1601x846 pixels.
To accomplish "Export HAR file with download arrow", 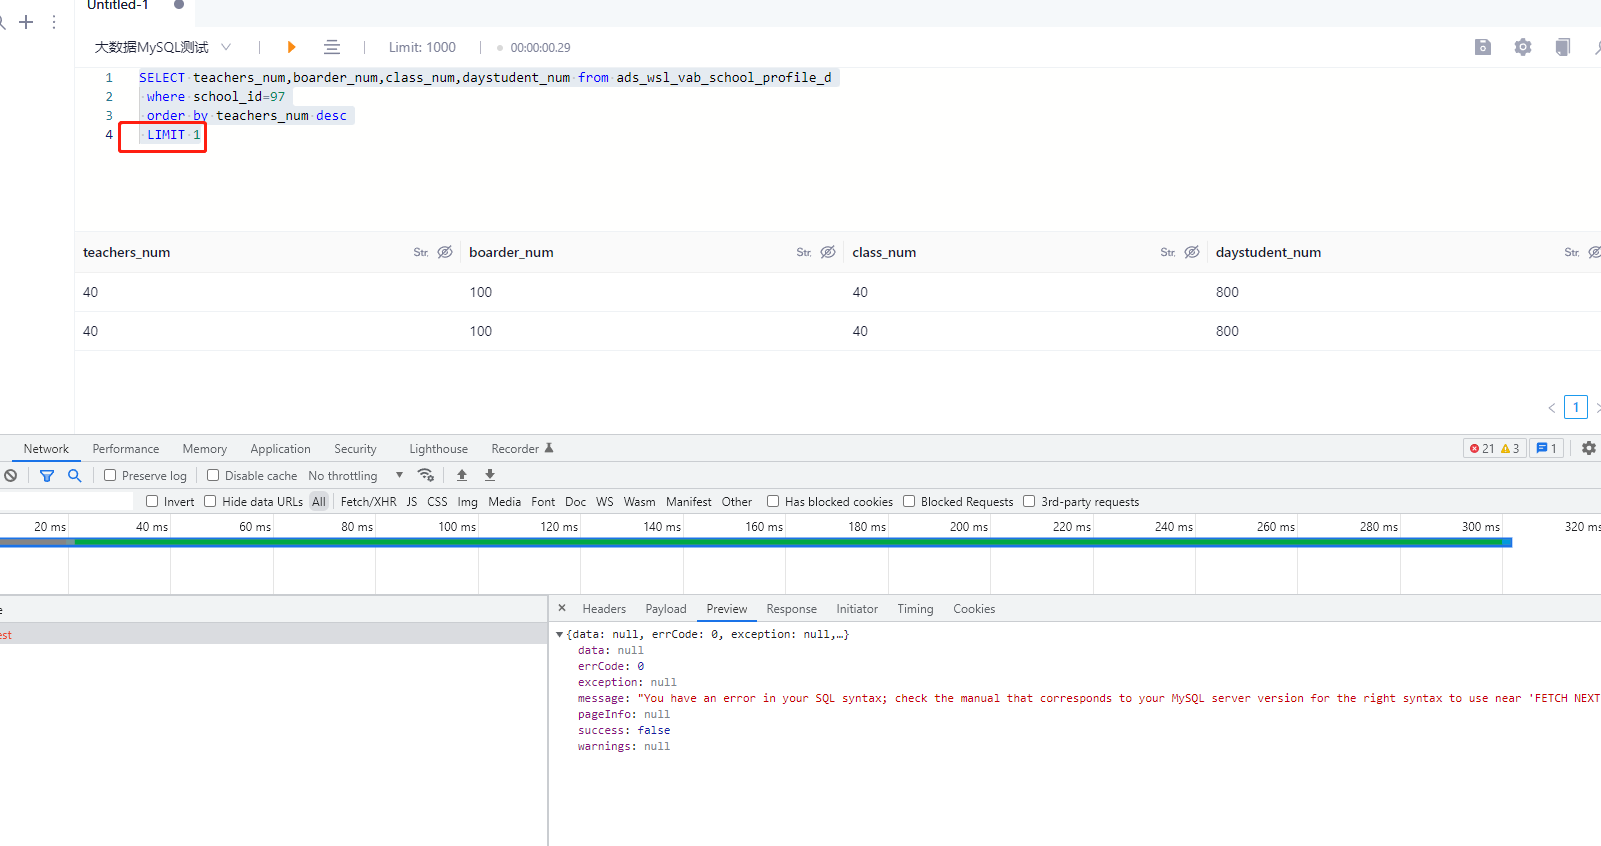I will click(490, 475).
